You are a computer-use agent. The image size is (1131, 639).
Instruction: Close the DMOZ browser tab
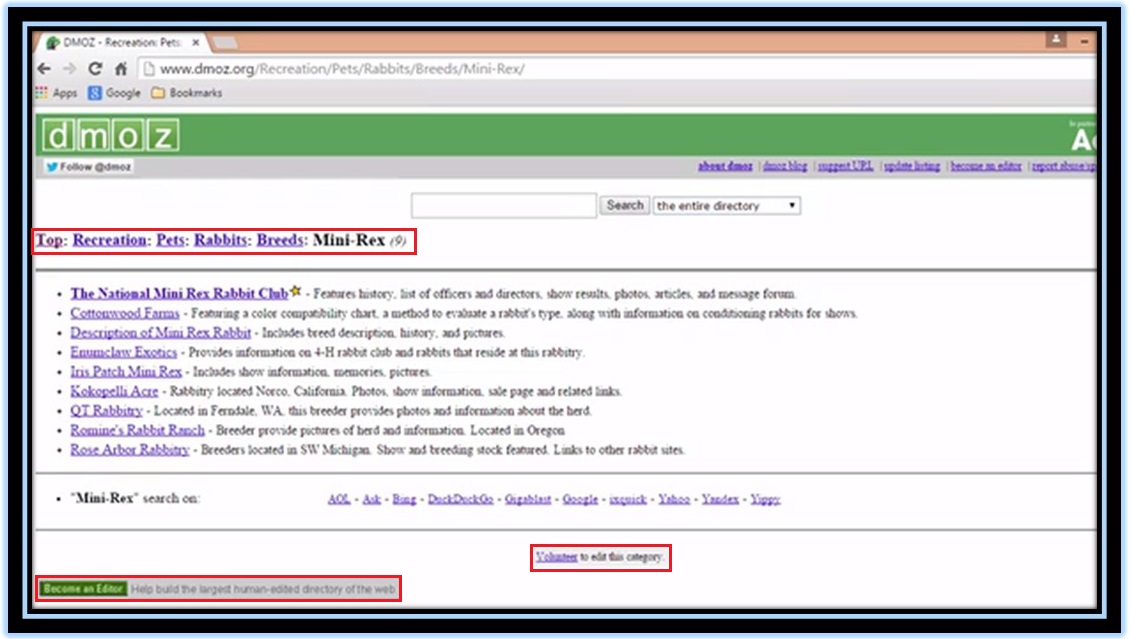click(x=195, y=43)
